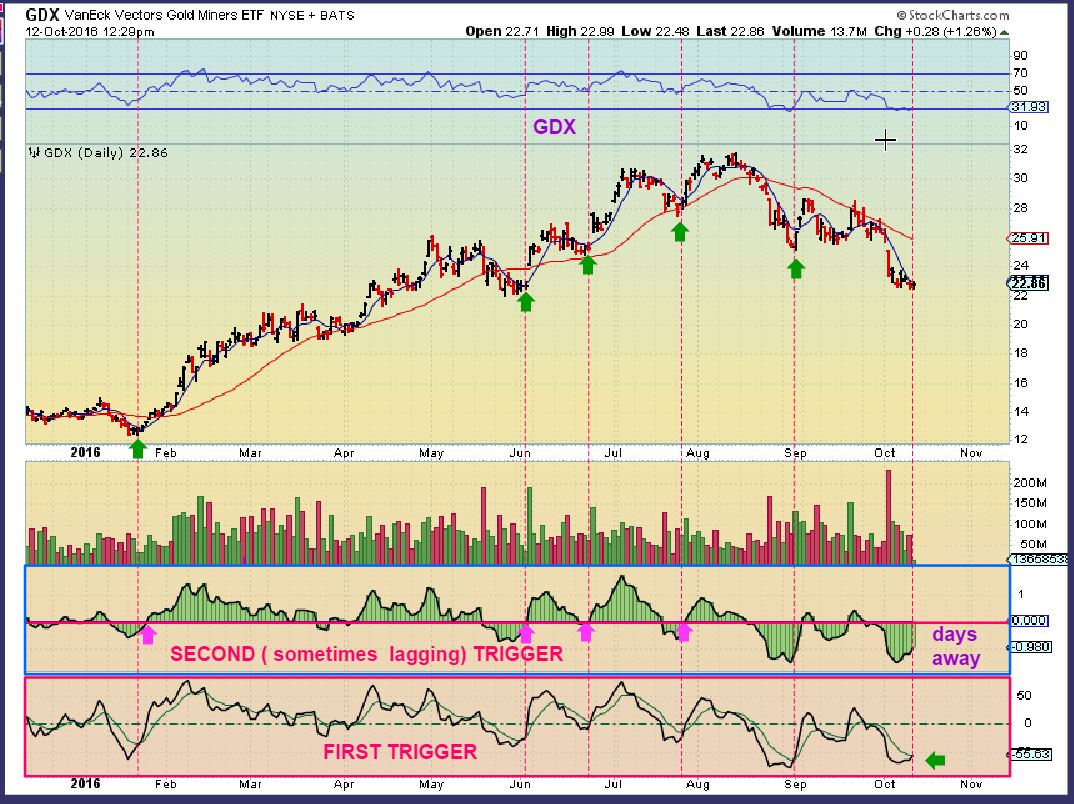The image size is (1074, 804).
Task: Click the -55.63 oscillator value label
Action: [1029, 754]
